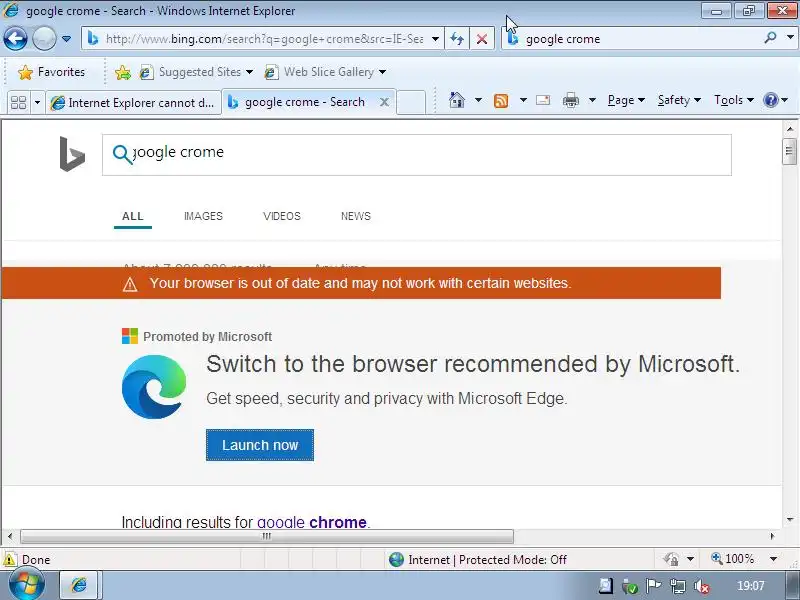The image size is (800, 600).
Task: Open the recent pages dropdown arrow
Action: coord(66,39)
